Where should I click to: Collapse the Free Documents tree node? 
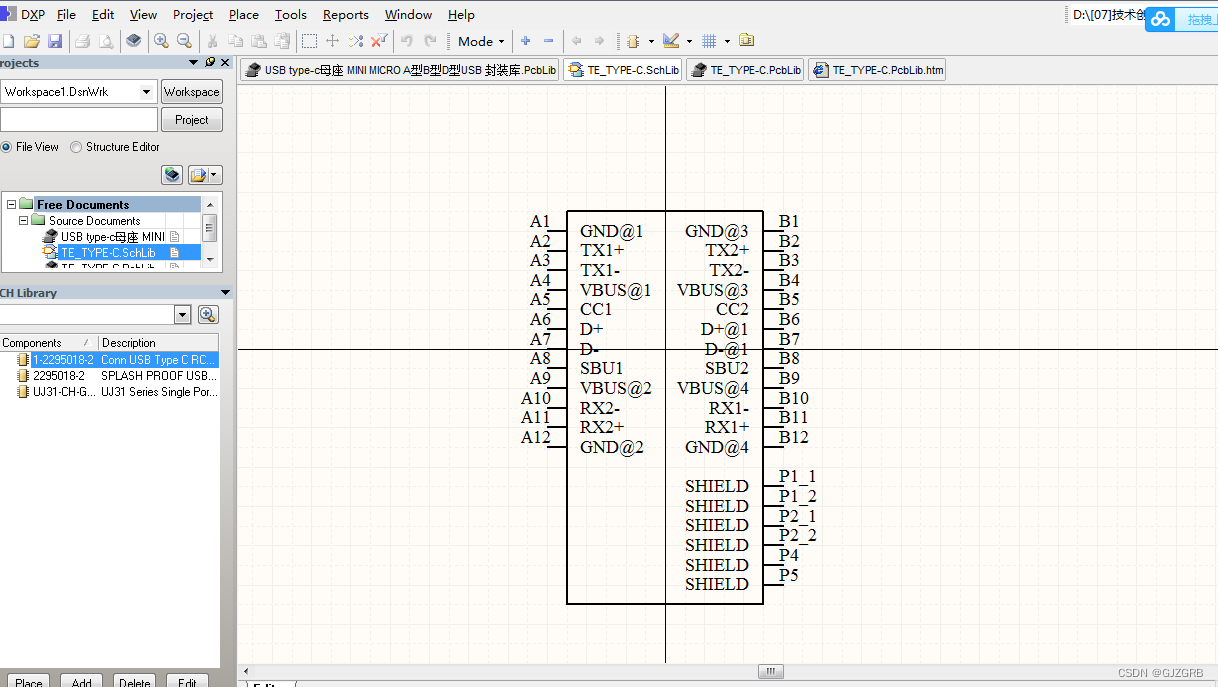[x=10, y=204]
